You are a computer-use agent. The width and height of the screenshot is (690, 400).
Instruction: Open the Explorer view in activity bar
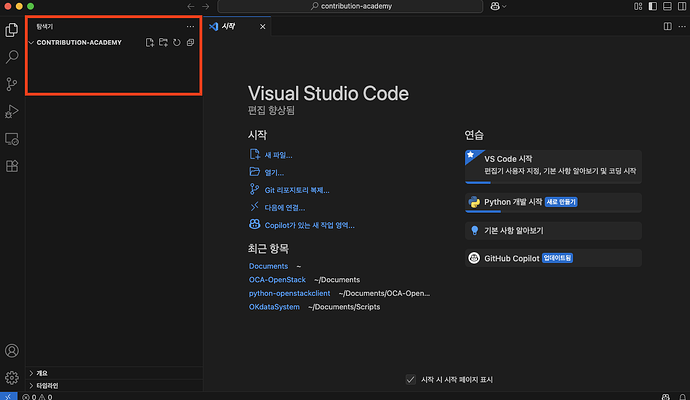(12, 30)
